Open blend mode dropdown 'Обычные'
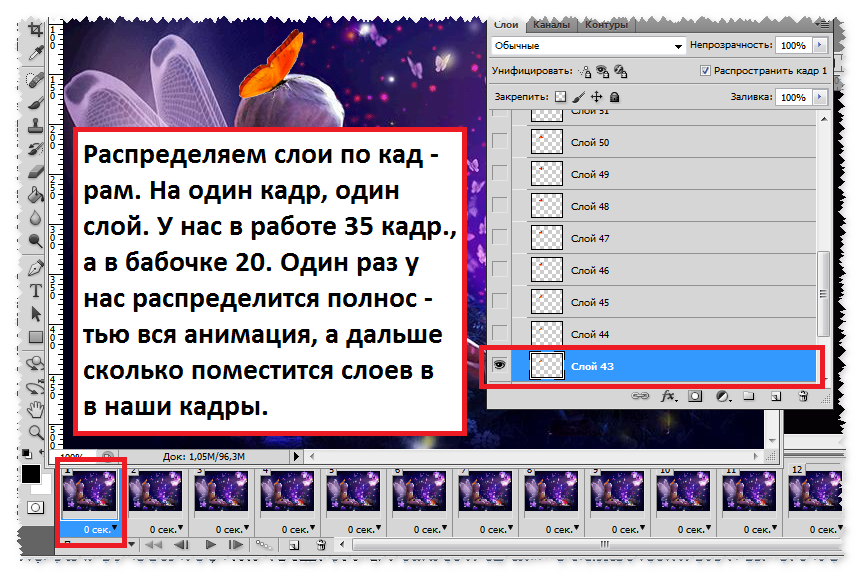Viewport: 862px width, 579px height. click(x=588, y=46)
